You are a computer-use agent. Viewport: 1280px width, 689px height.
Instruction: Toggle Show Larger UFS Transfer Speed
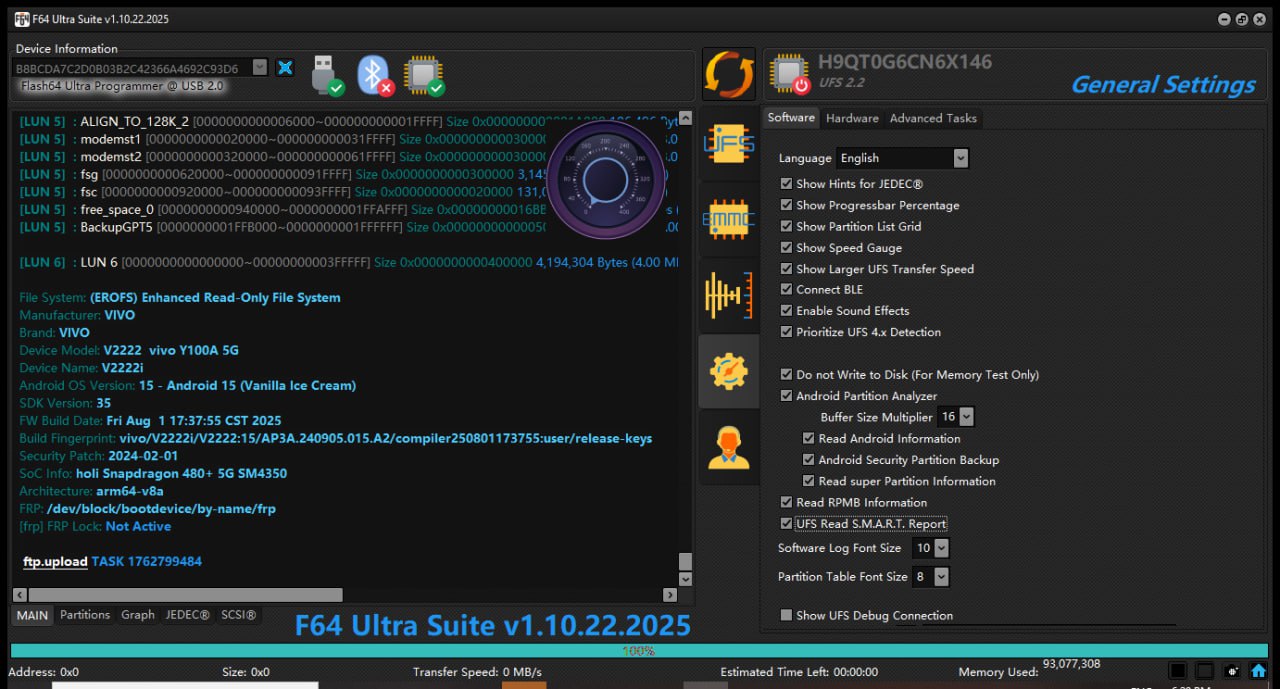click(x=786, y=269)
